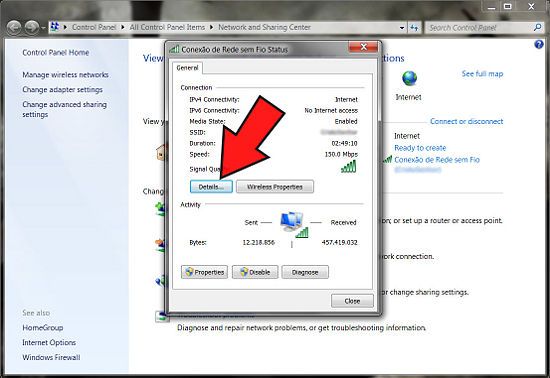The image size is (550, 378).
Task: Click the Internet globe icon
Action: coord(409,79)
